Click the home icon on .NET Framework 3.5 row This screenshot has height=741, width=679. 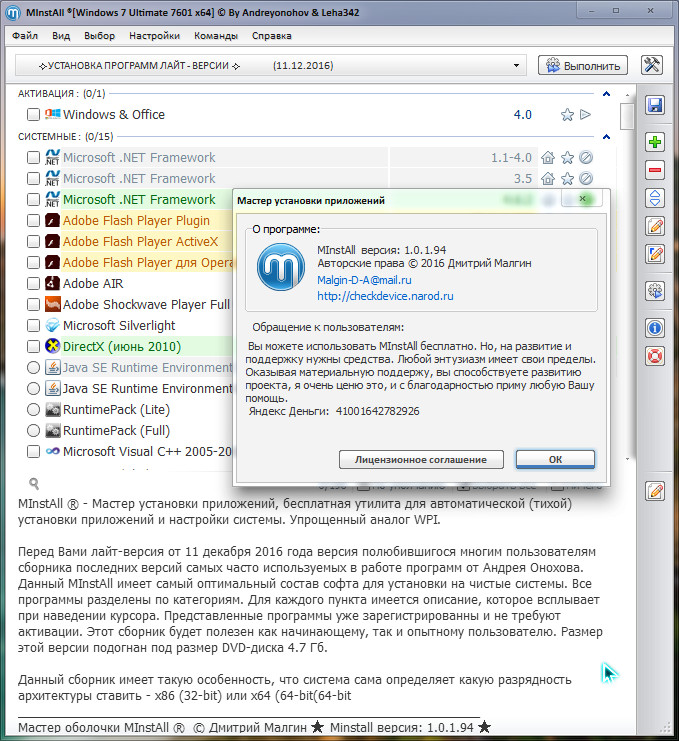(548, 178)
